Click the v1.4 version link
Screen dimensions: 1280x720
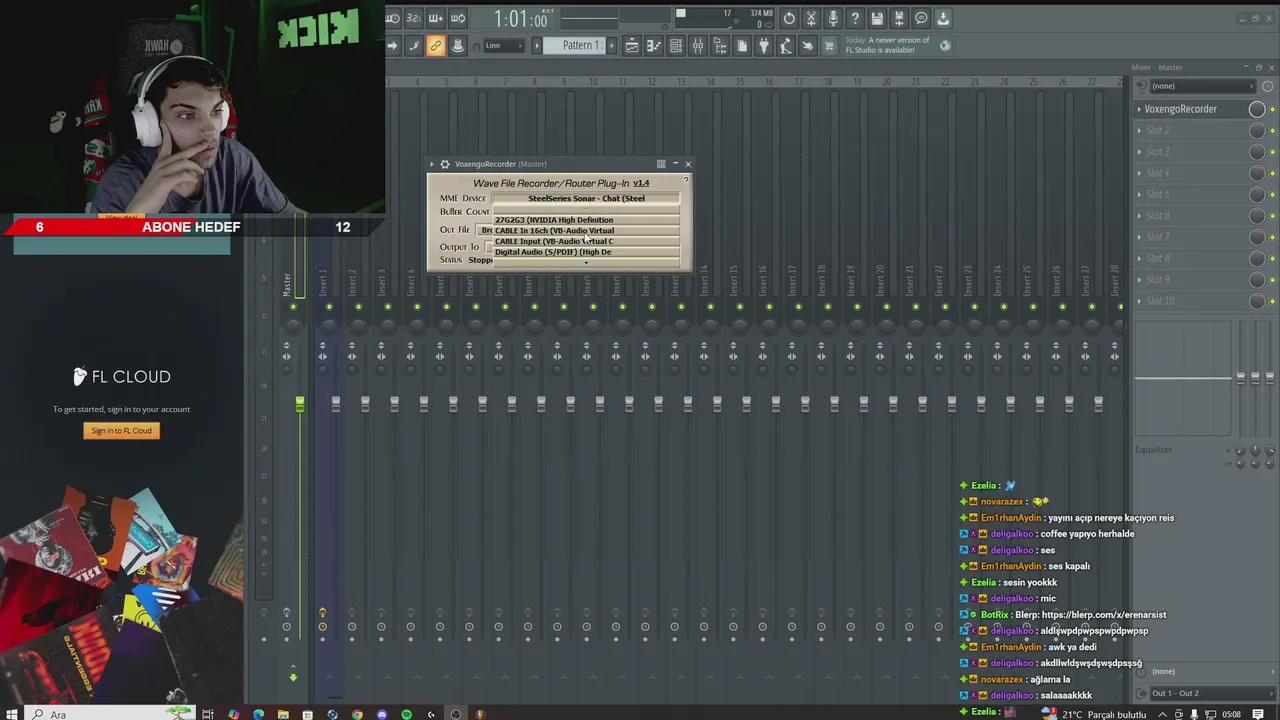tap(641, 183)
